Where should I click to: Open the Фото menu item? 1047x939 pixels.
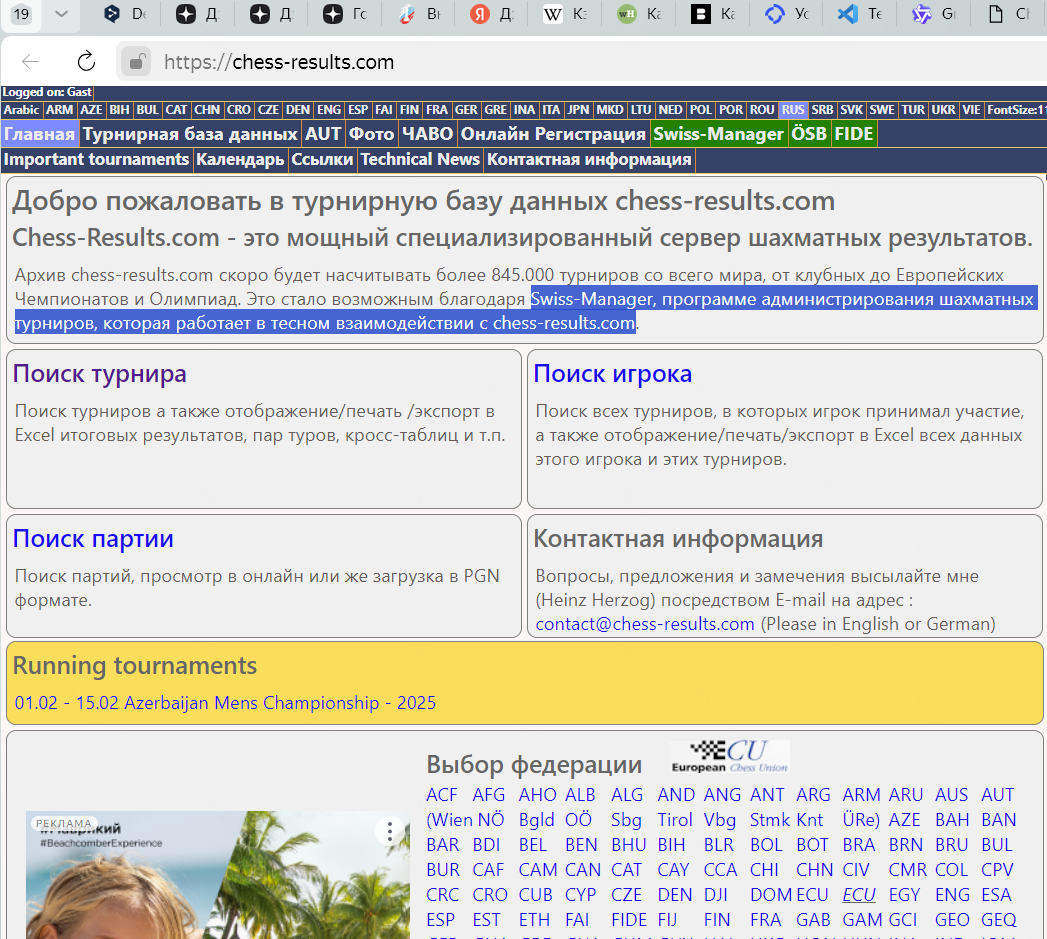tap(371, 134)
